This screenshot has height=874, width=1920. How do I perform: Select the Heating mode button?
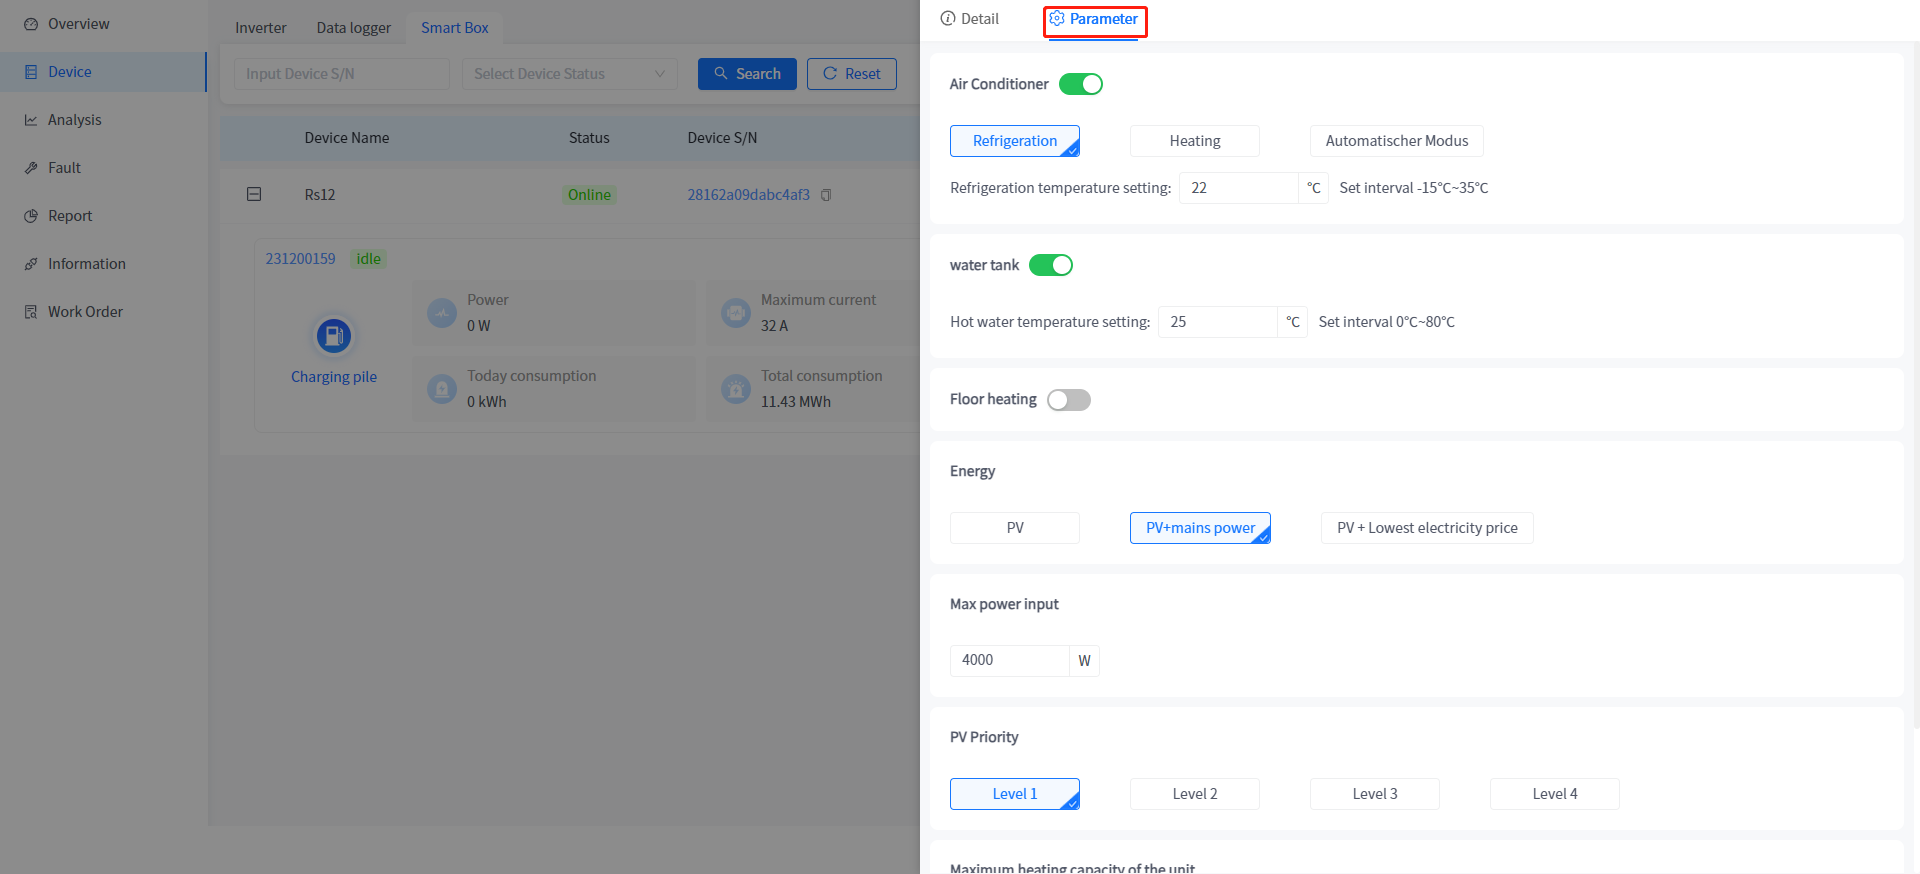tap(1194, 141)
